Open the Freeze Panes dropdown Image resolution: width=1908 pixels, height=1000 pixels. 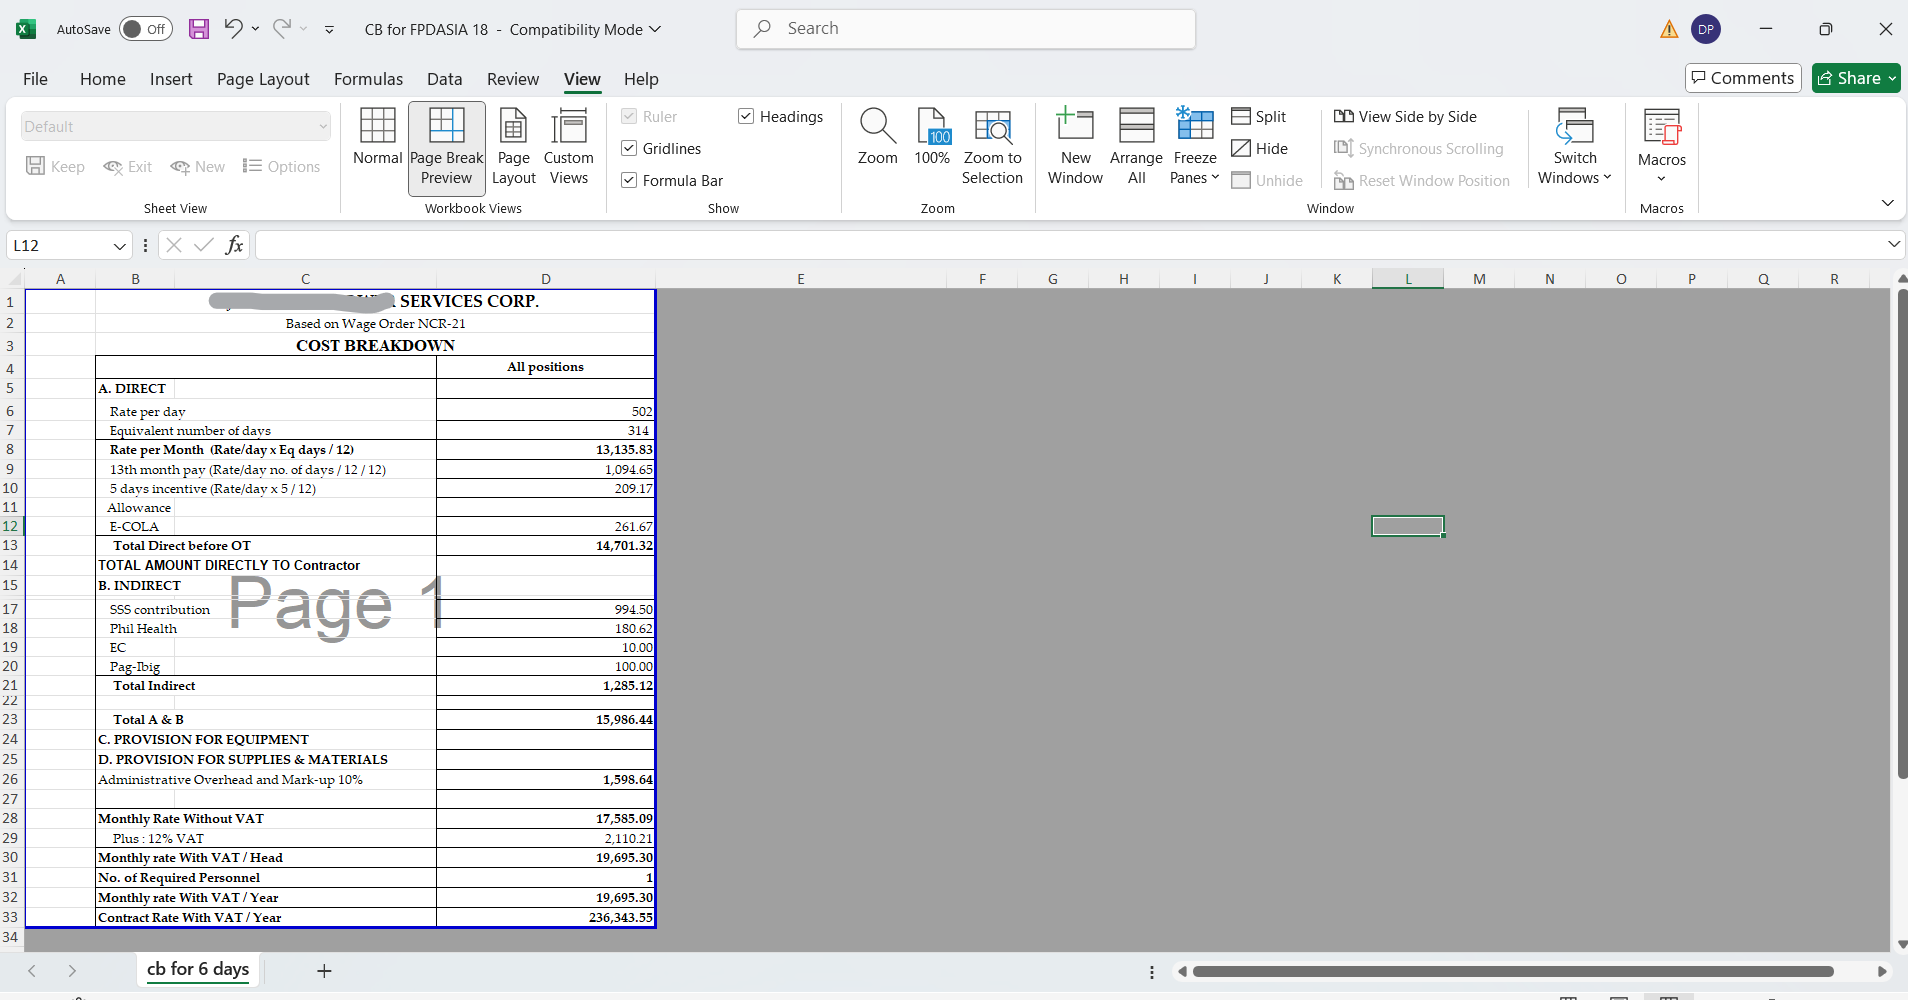[1195, 147]
